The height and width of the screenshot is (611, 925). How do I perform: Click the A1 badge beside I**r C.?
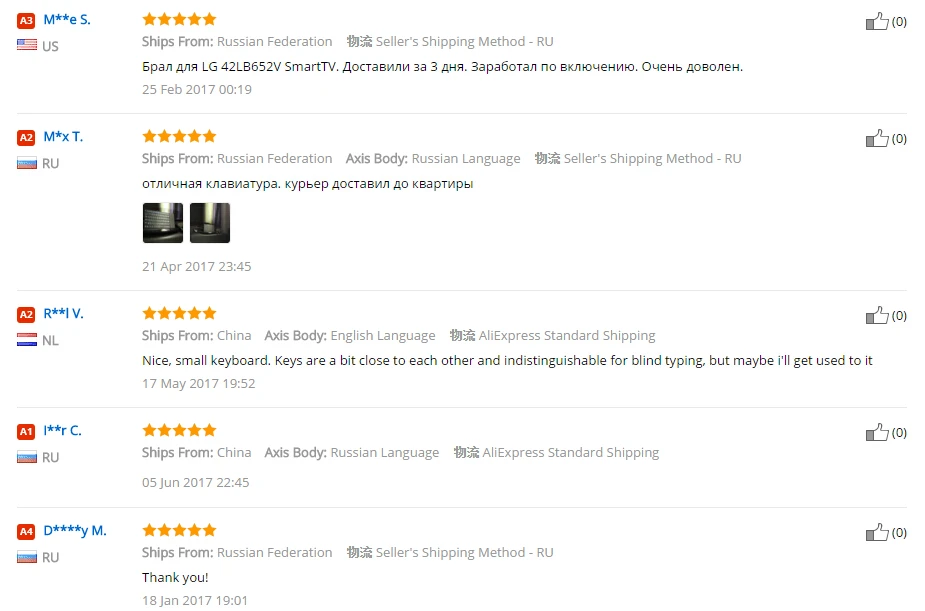(x=26, y=432)
